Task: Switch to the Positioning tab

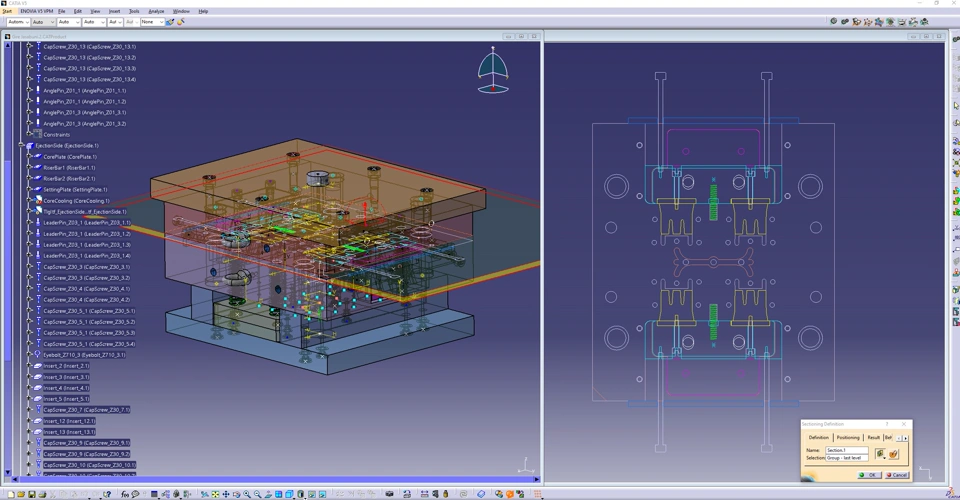Action: tap(848, 438)
